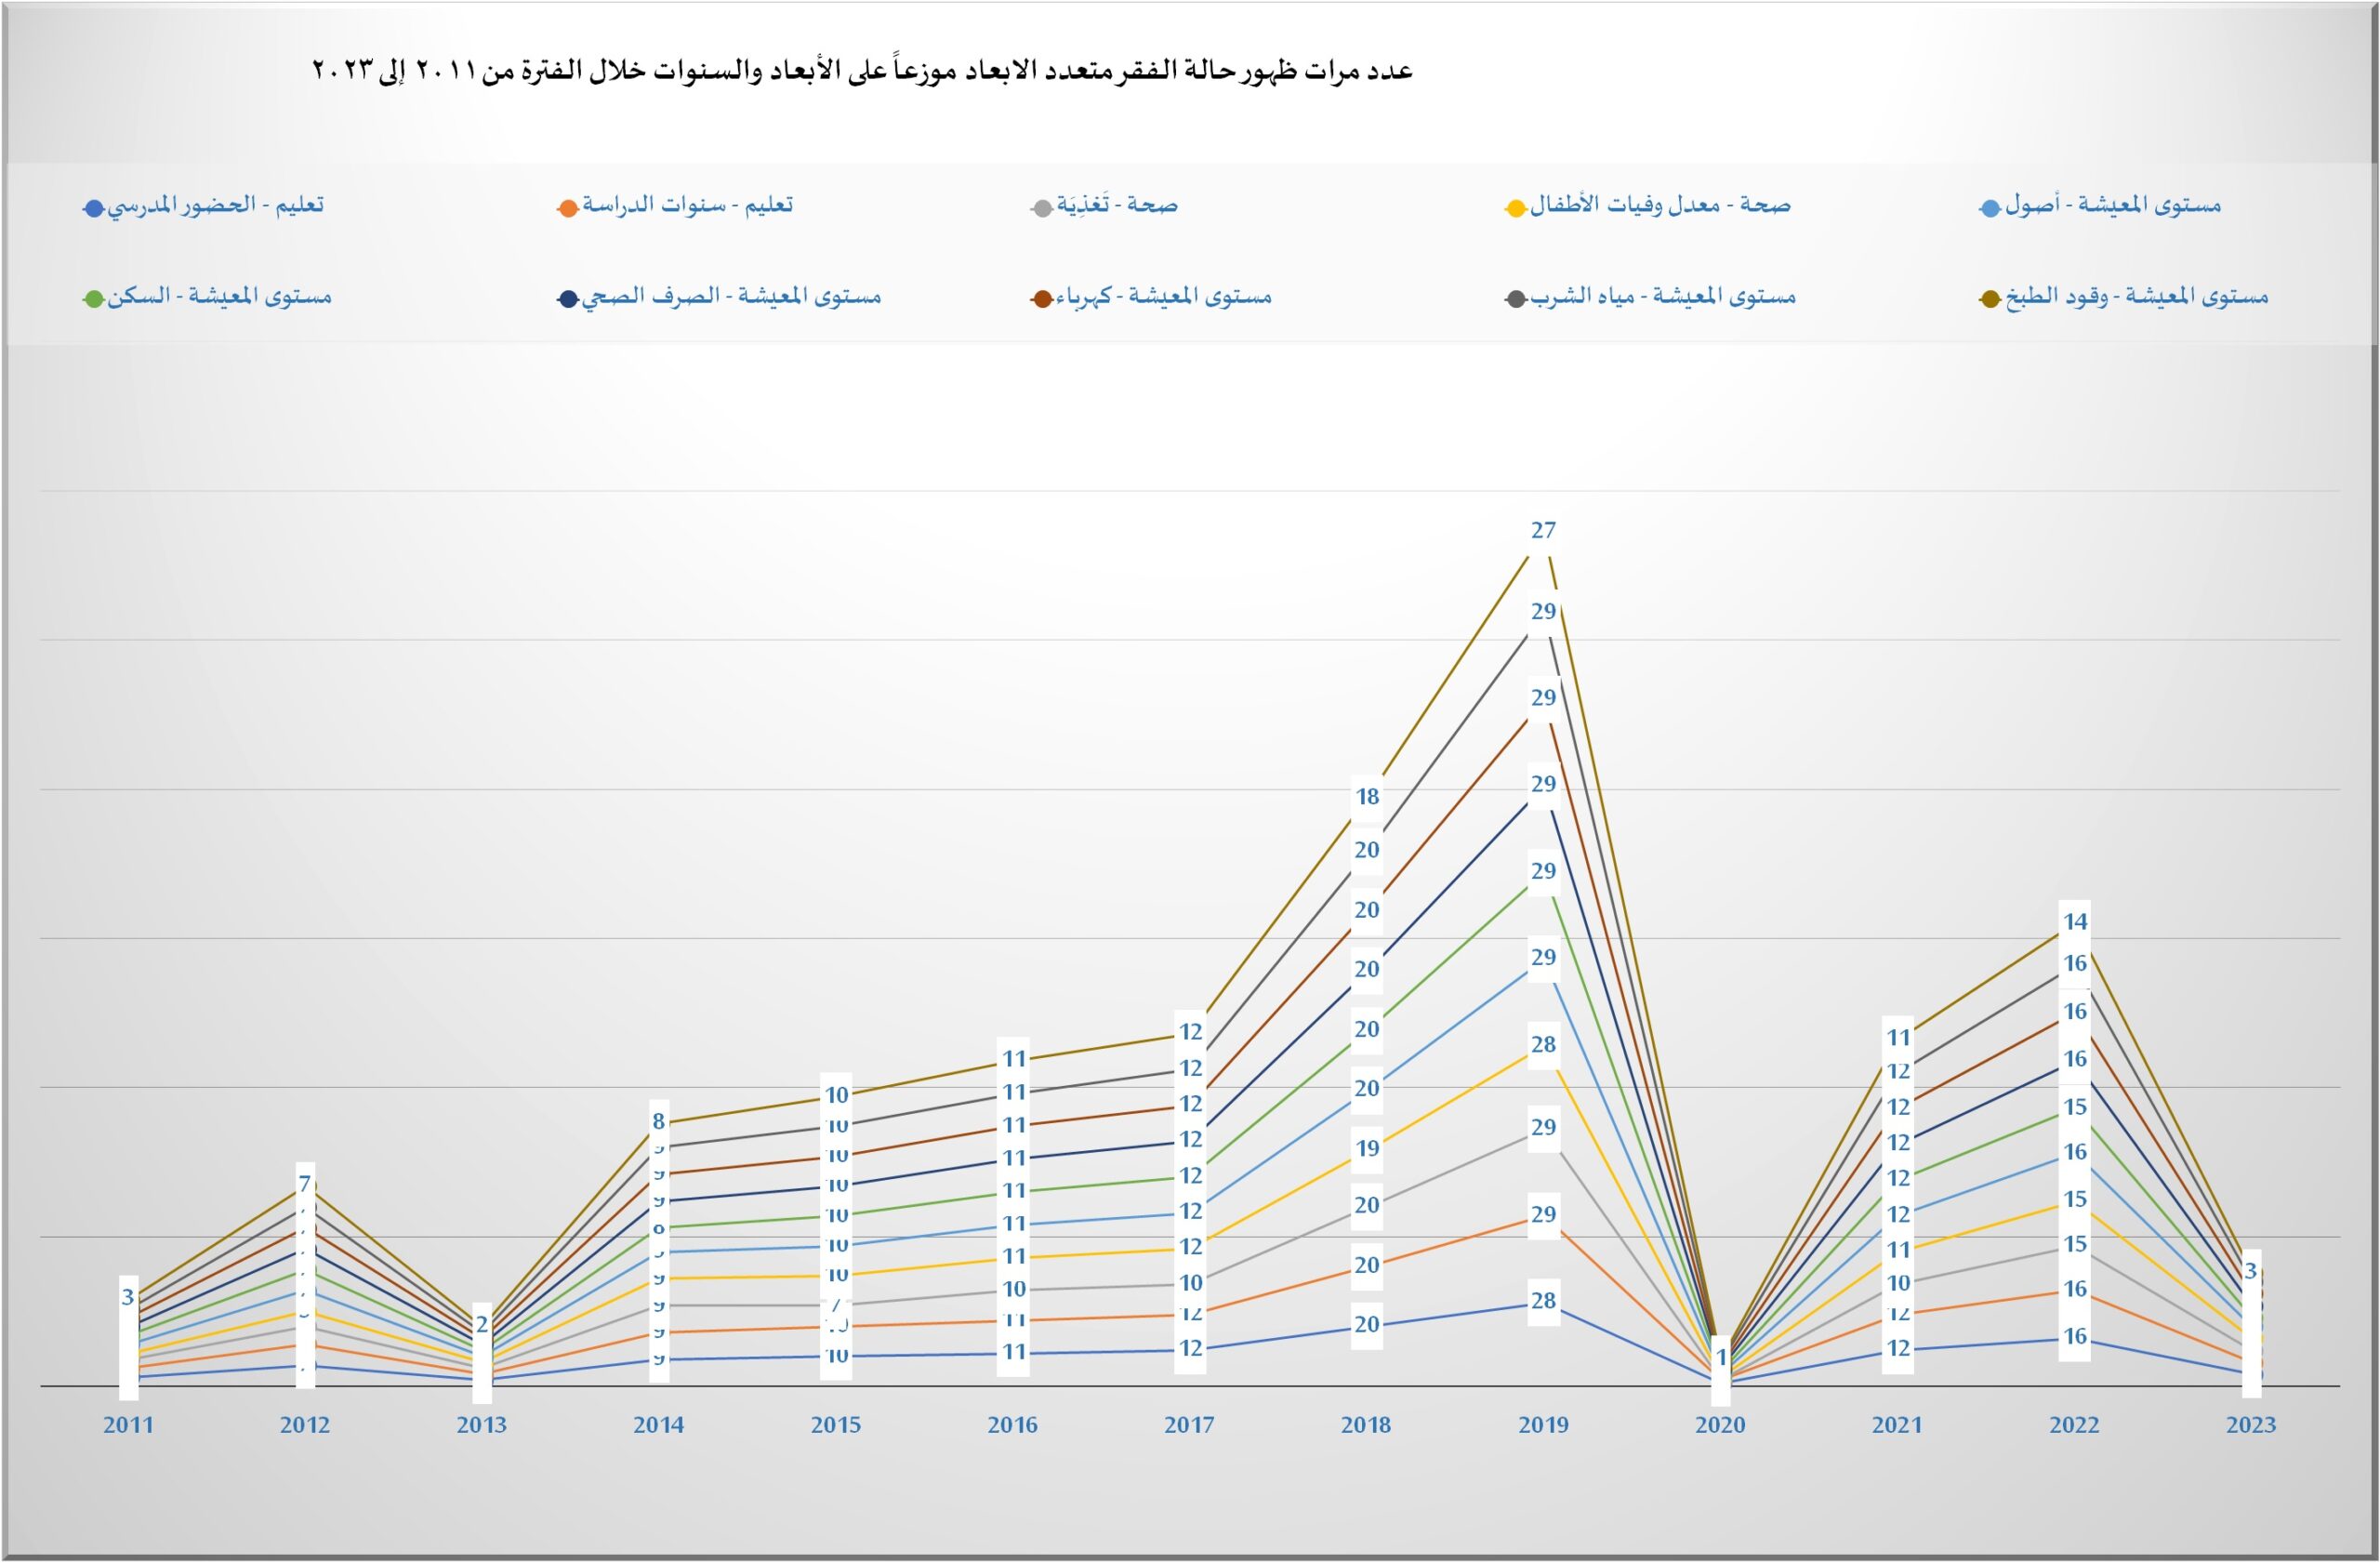2380x1563 pixels.
Task: Click the green السكن legend marker
Action: click(x=94, y=300)
